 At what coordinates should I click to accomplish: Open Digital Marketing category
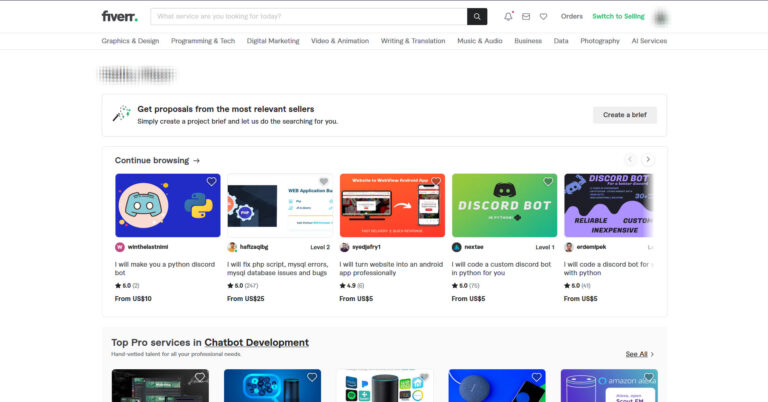pyautogui.click(x=273, y=41)
